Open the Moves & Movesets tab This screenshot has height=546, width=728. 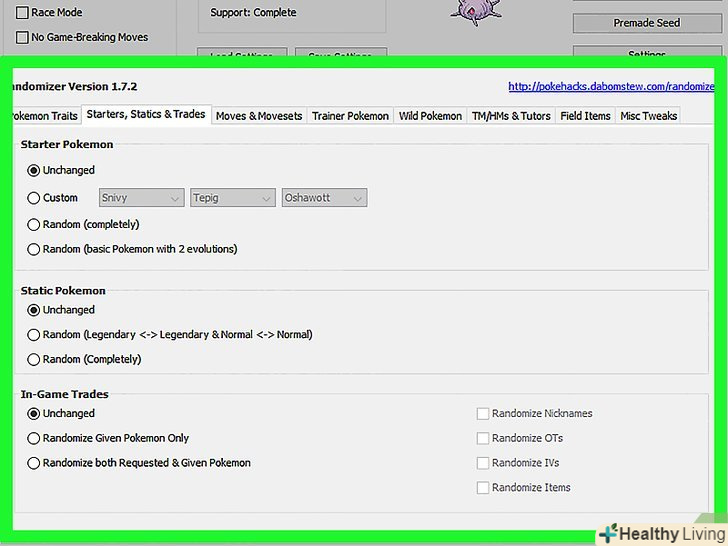(259, 116)
